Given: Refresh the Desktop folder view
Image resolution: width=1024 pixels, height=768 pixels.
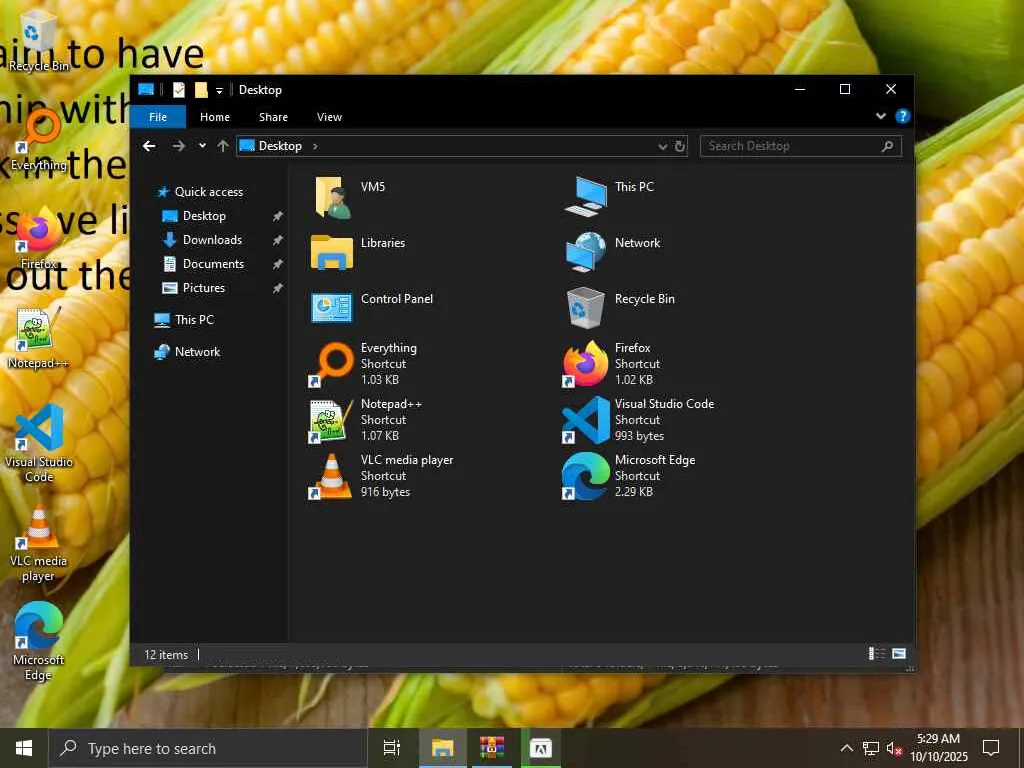Looking at the screenshot, I should [680, 146].
